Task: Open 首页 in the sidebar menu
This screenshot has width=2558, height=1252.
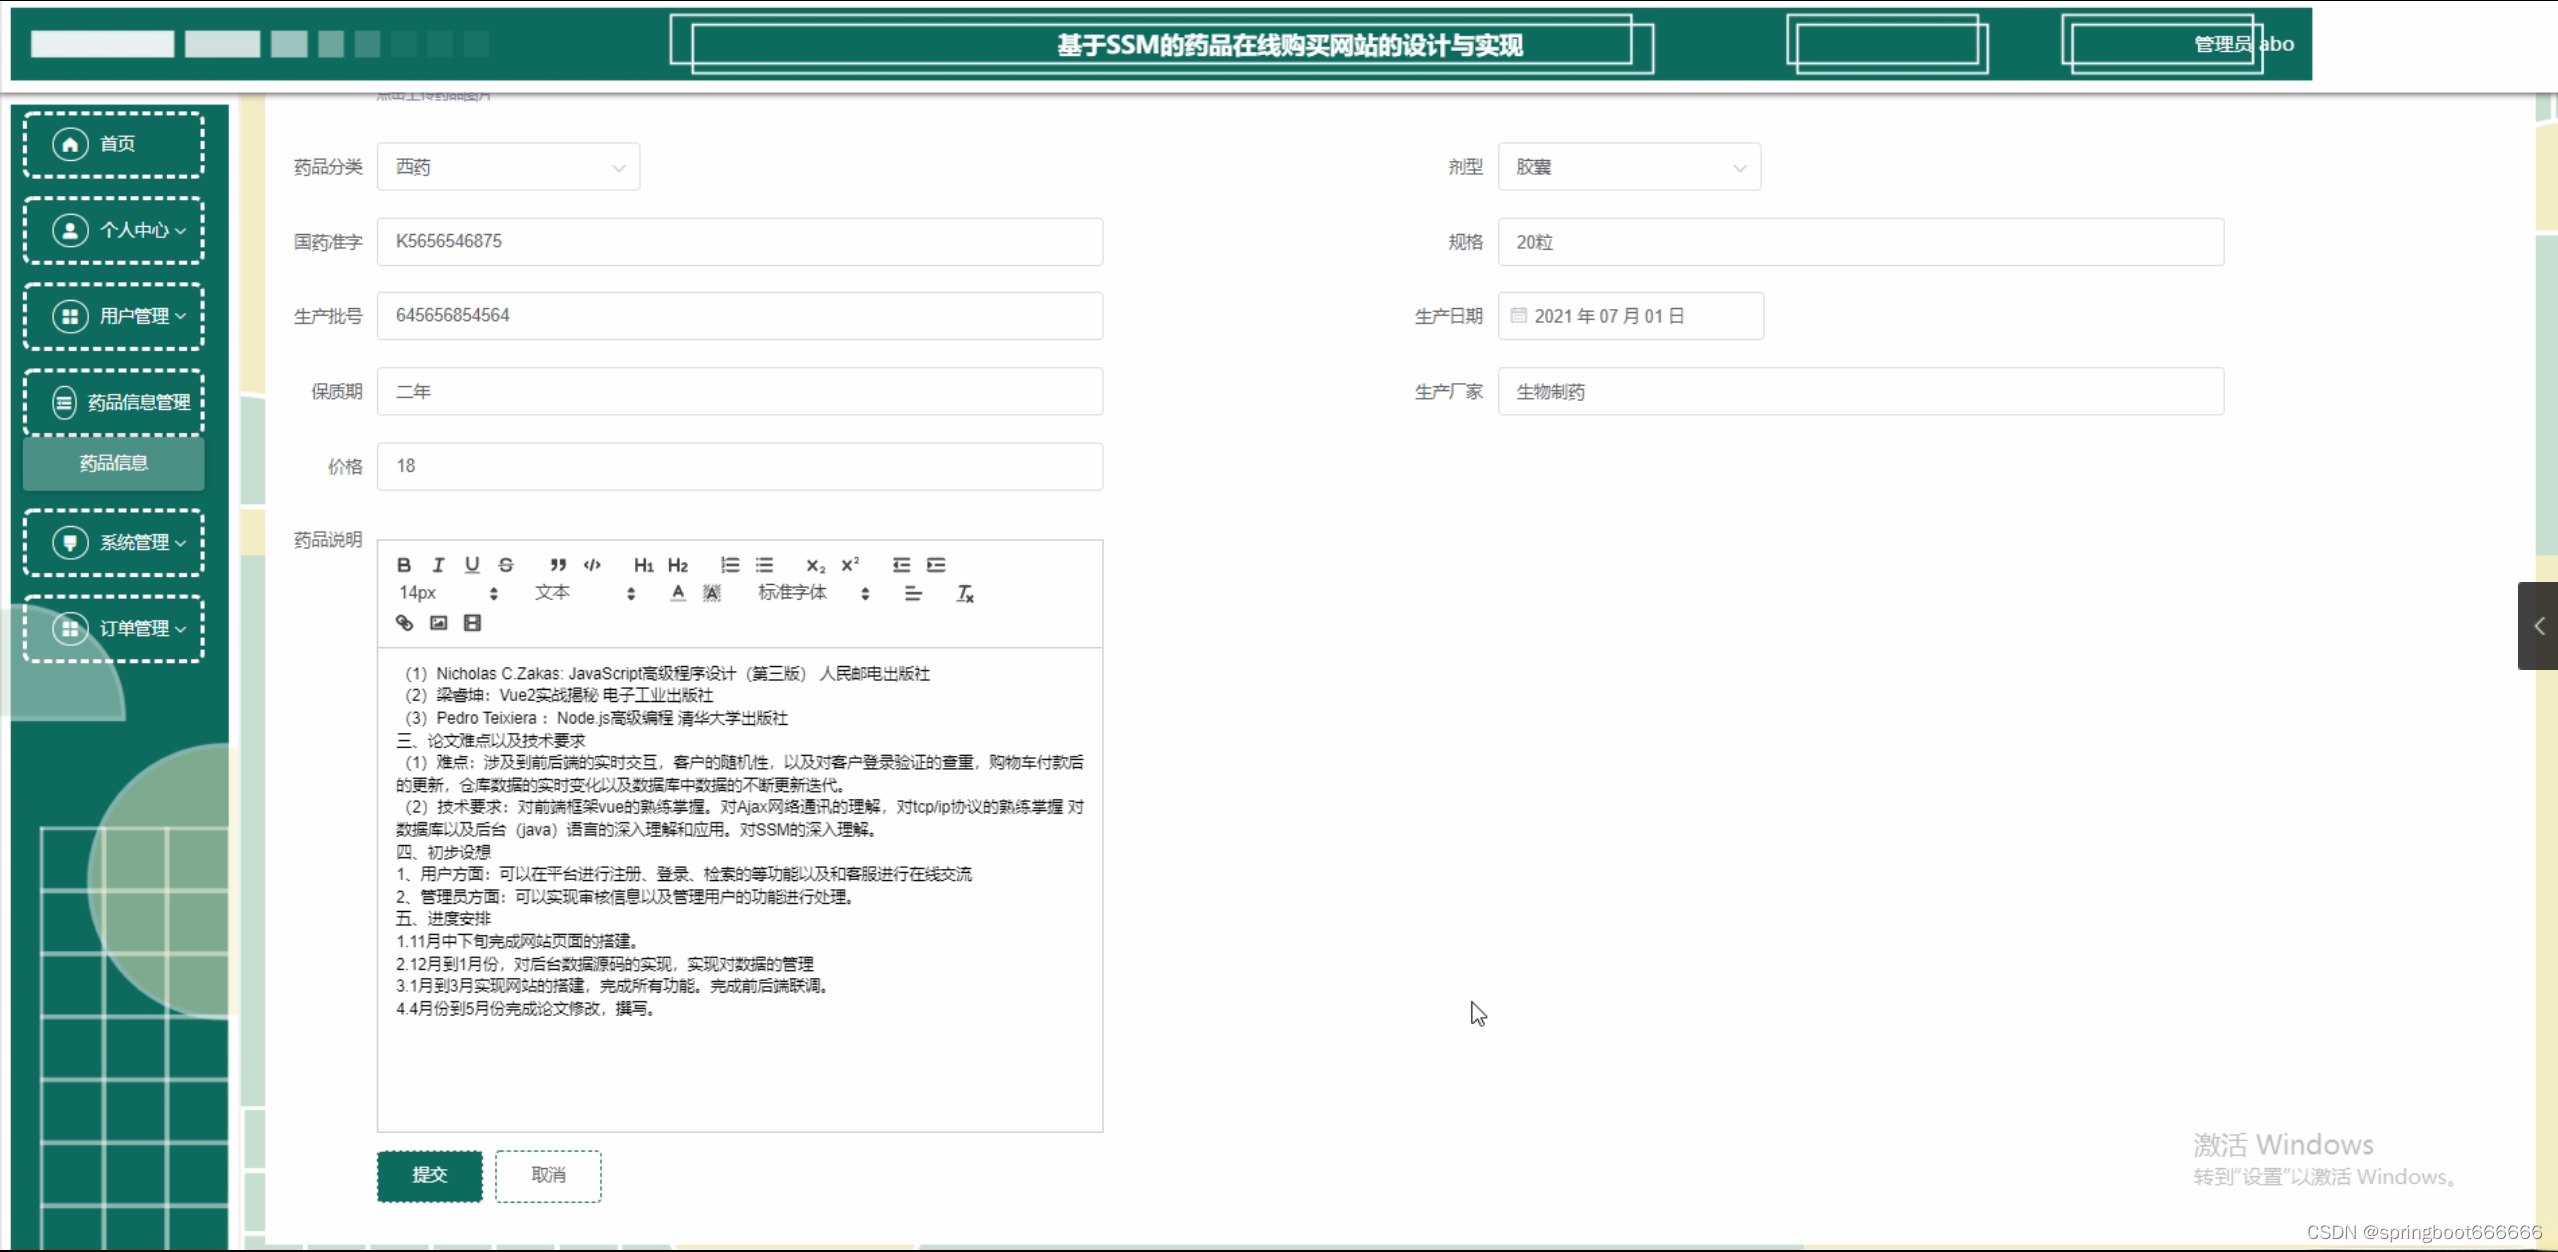Action: [114, 144]
